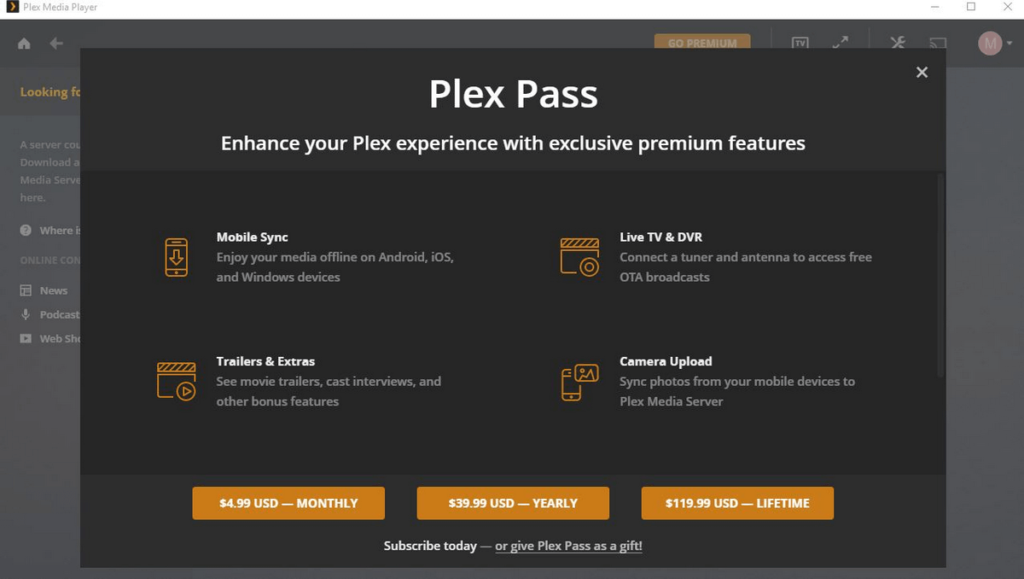Open Web Shows in the sidebar

click(58, 339)
